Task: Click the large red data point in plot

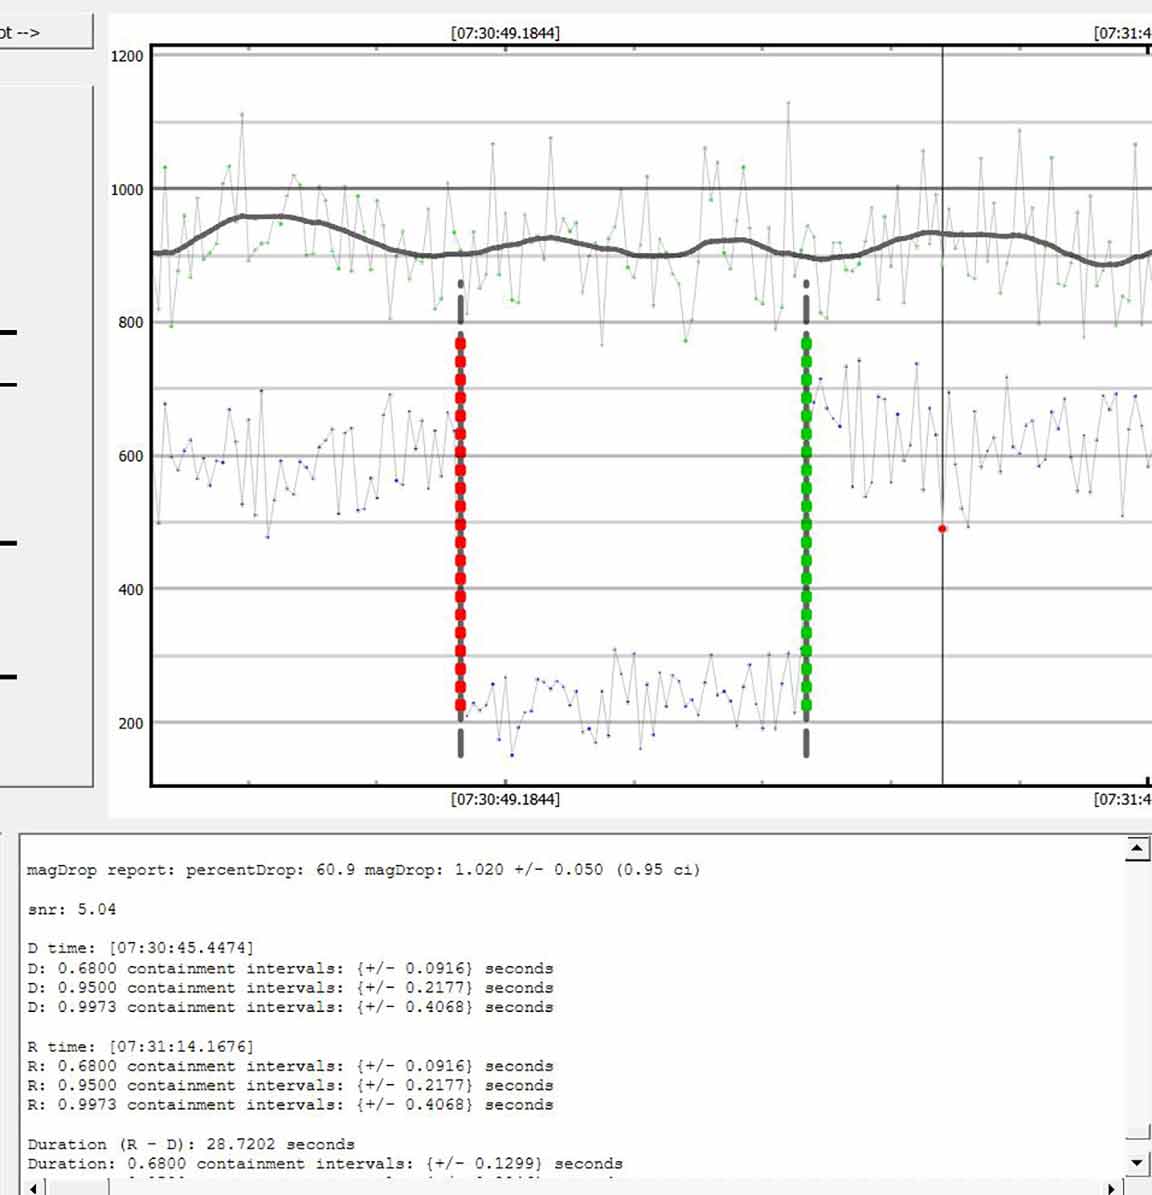Action: click(942, 528)
